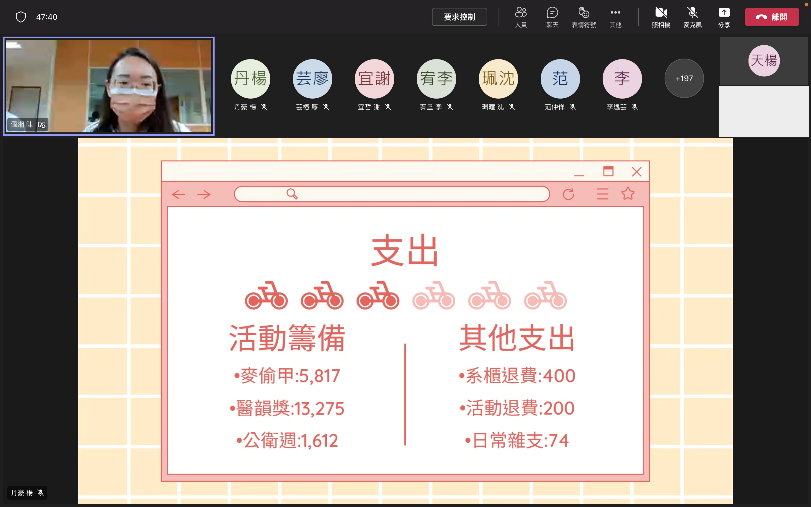Open the meeting chat (聊天)

[x=552, y=15]
